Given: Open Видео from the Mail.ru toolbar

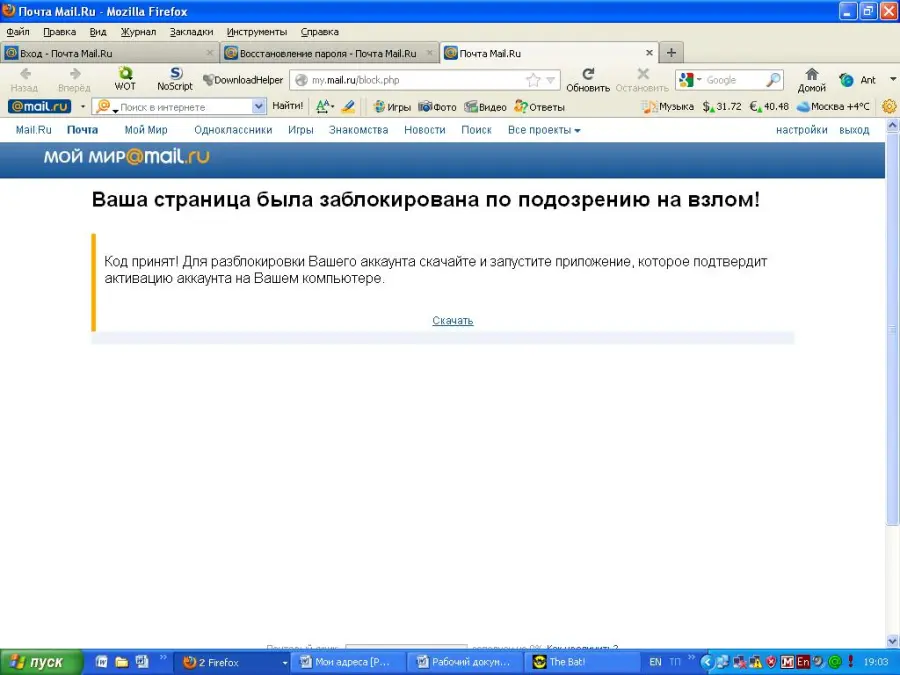Looking at the screenshot, I should point(486,107).
